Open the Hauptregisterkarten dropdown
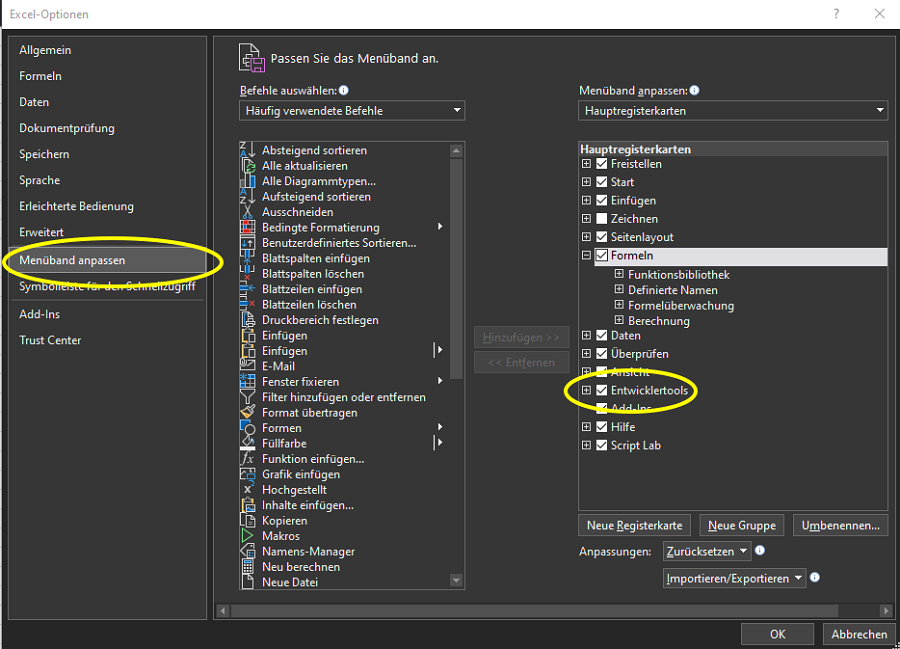Image resolution: width=900 pixels, height=649 pixels. (733, 111)
